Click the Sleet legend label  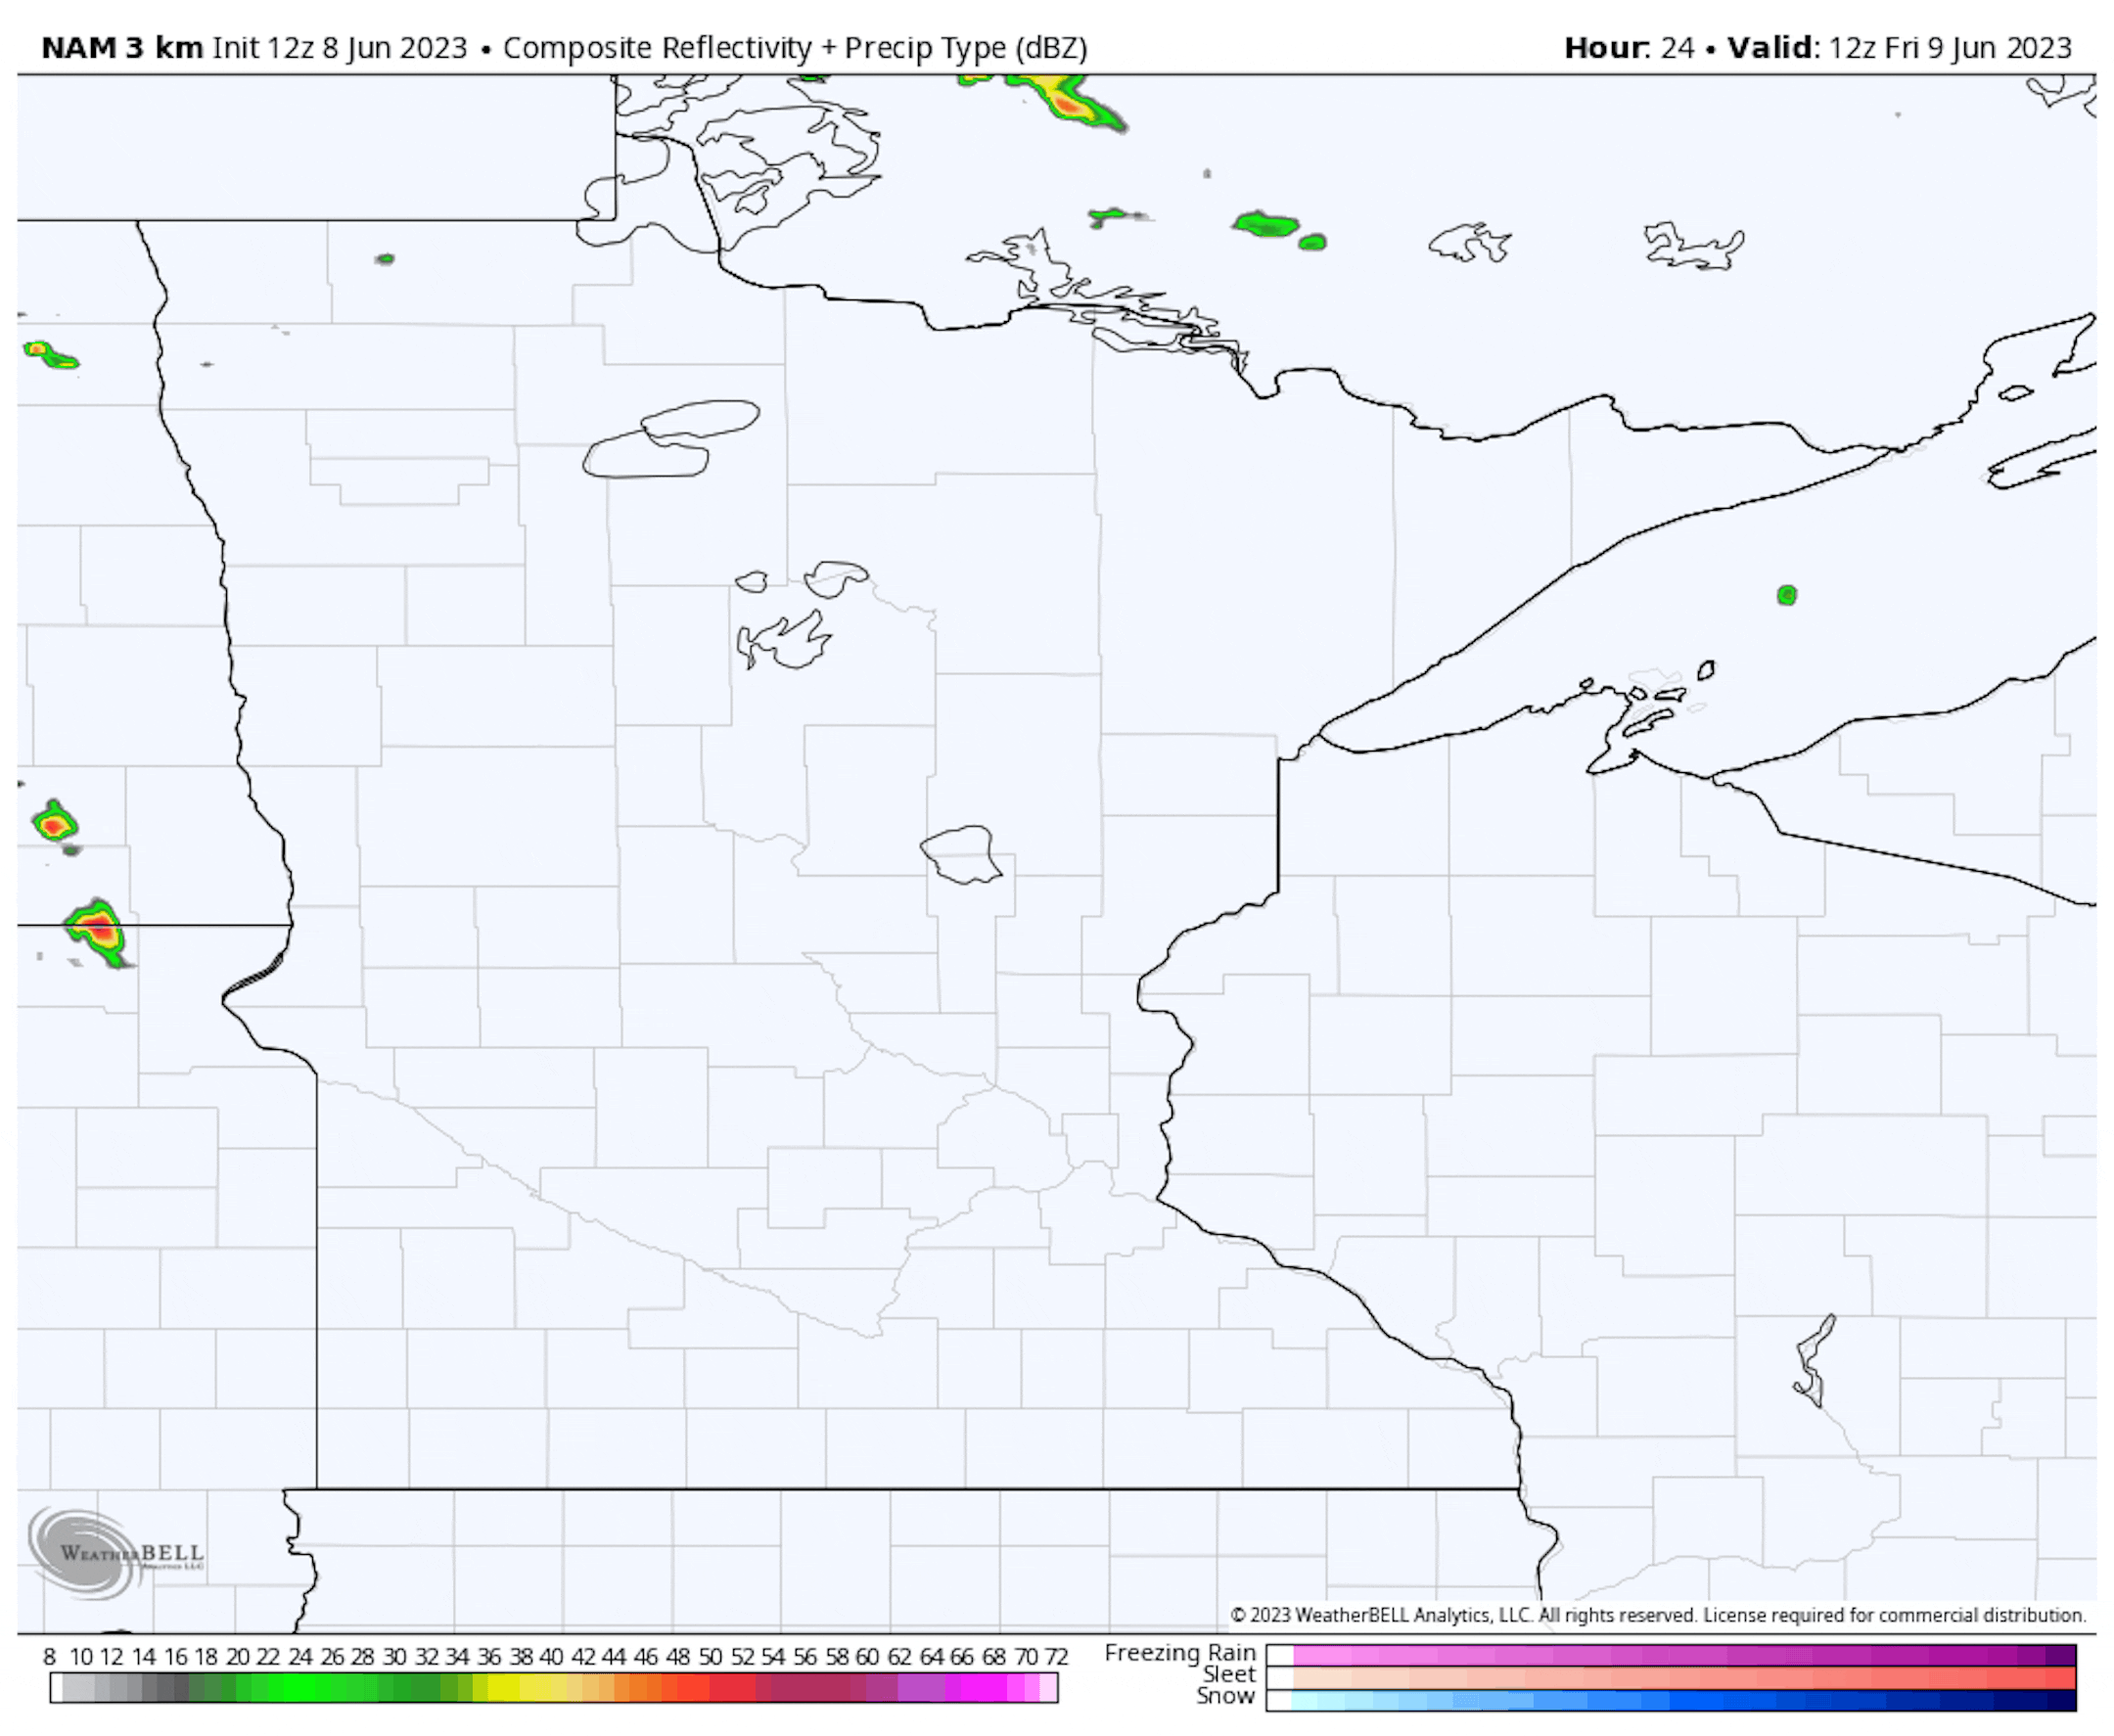(x=1228, y=1675)
